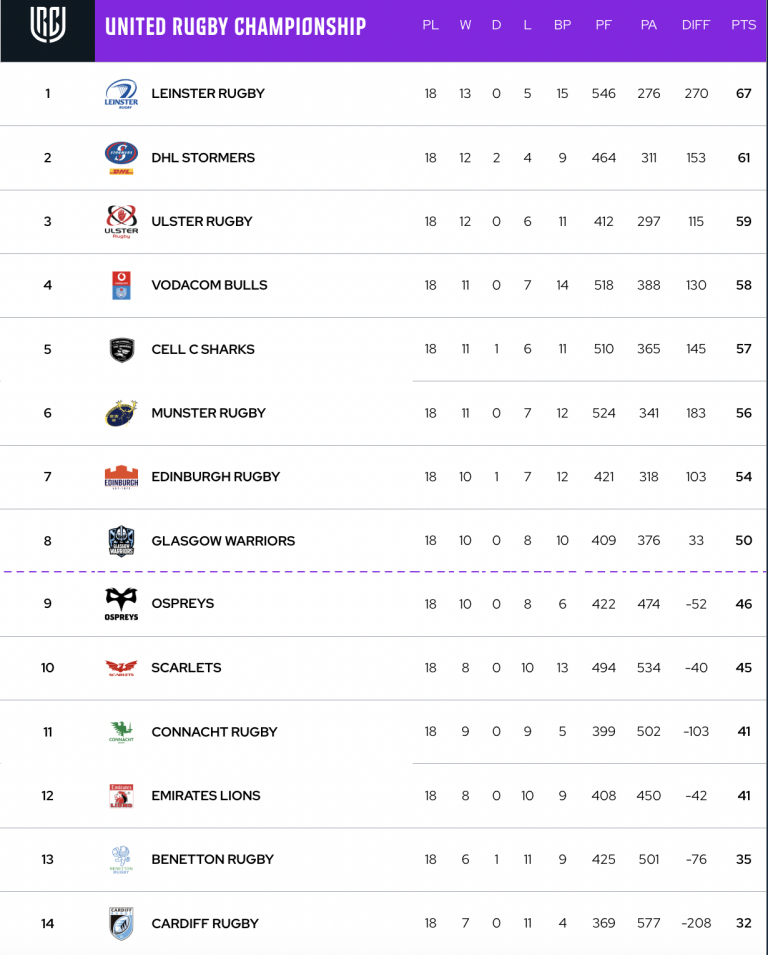This screenshot has width=768, height=955.
Task: Click the Ospreys mask logo
Action: coord(121,604)
